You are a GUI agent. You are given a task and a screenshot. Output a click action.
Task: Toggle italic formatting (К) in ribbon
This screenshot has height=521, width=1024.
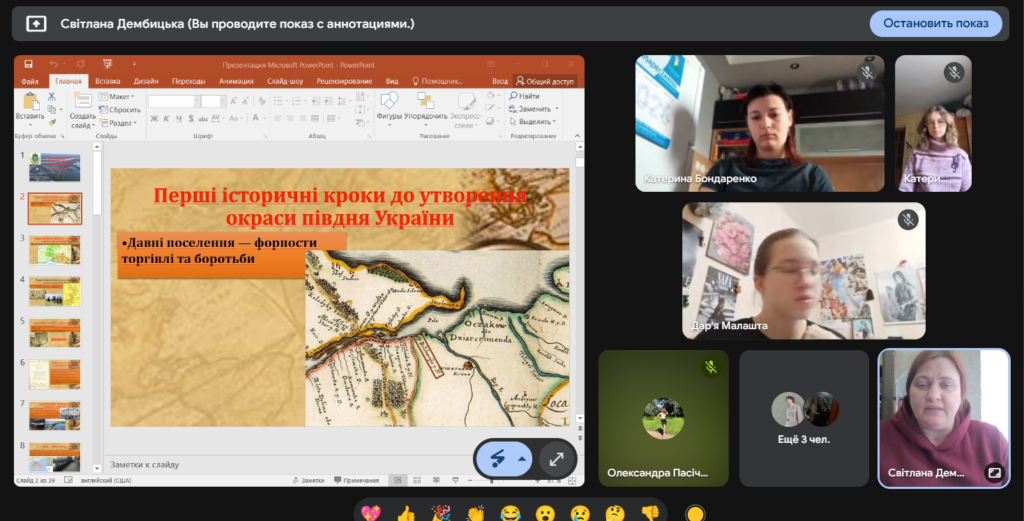[x=167, y=119]
